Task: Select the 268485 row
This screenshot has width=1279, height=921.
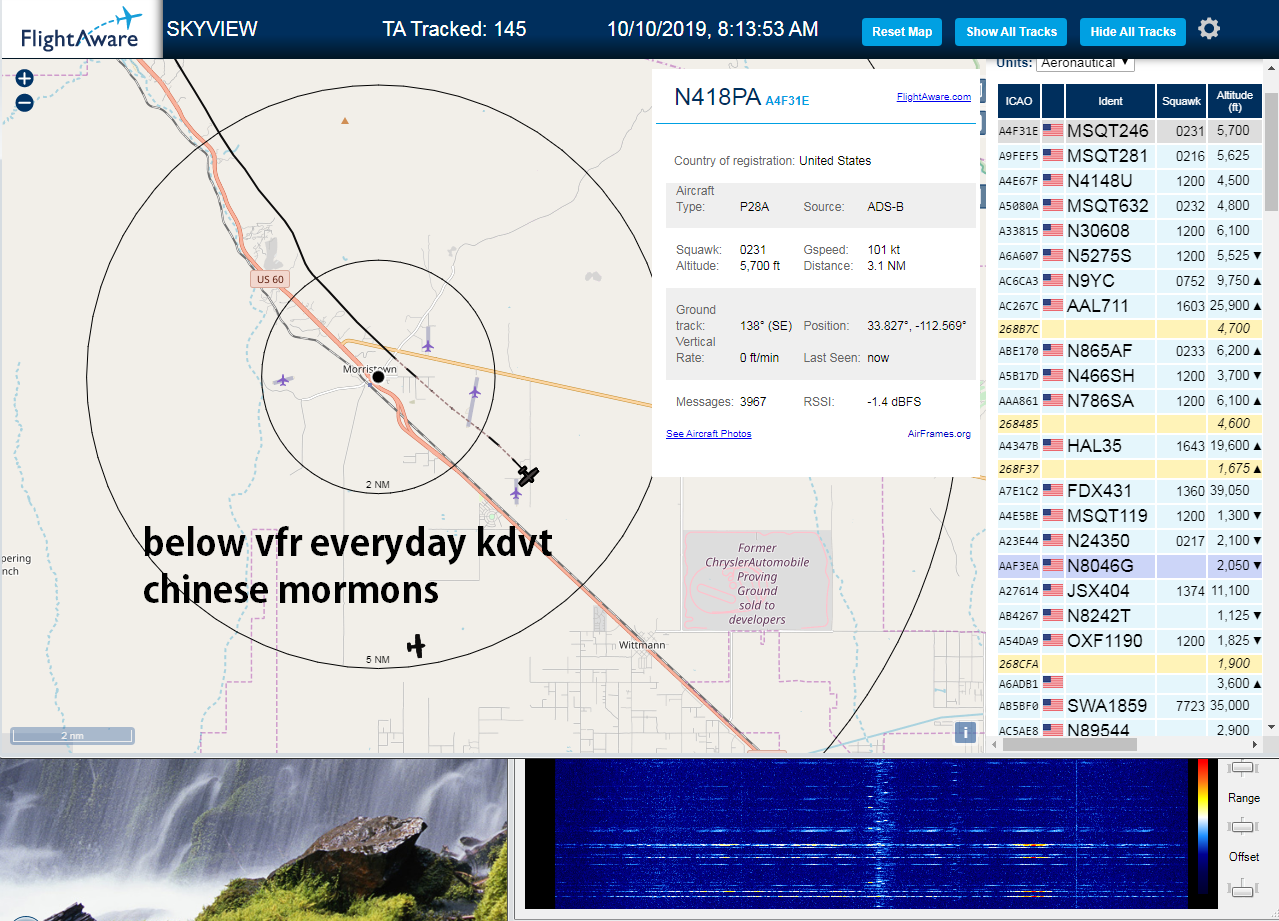Action: click(x=1130, y=423)
